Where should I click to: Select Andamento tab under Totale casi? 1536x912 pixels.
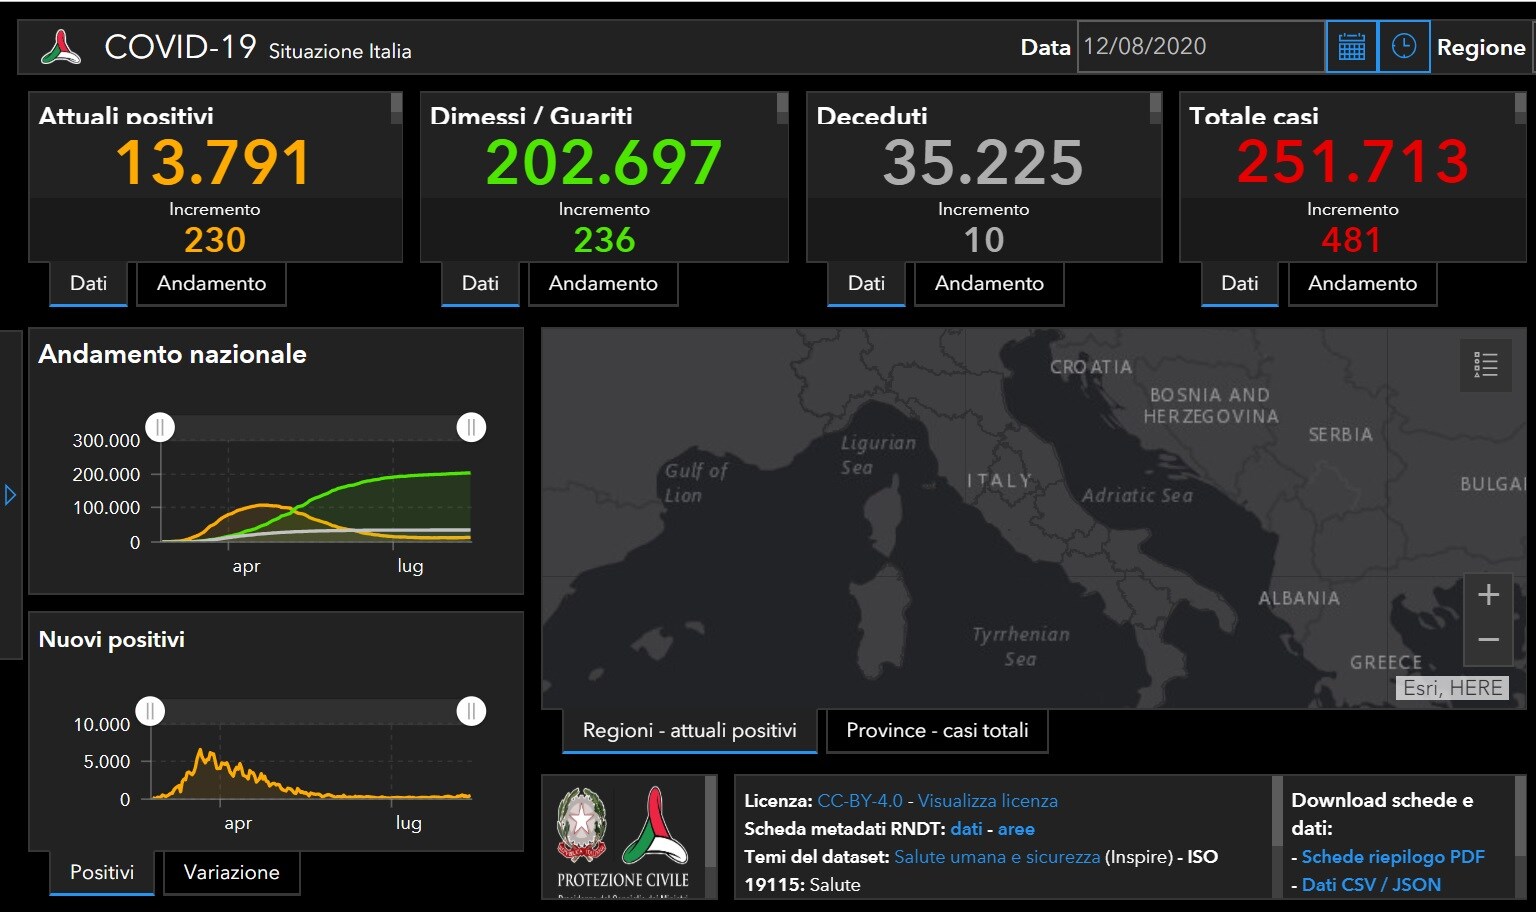(1362, 283)
